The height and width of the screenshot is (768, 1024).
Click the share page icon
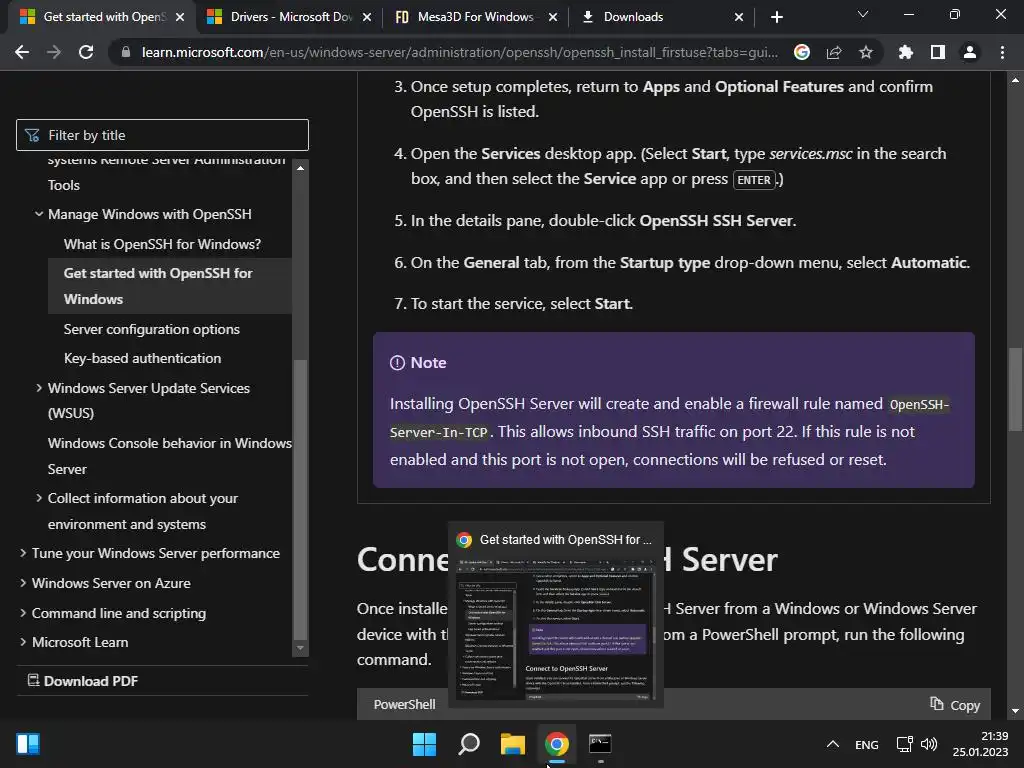(834, 52)
